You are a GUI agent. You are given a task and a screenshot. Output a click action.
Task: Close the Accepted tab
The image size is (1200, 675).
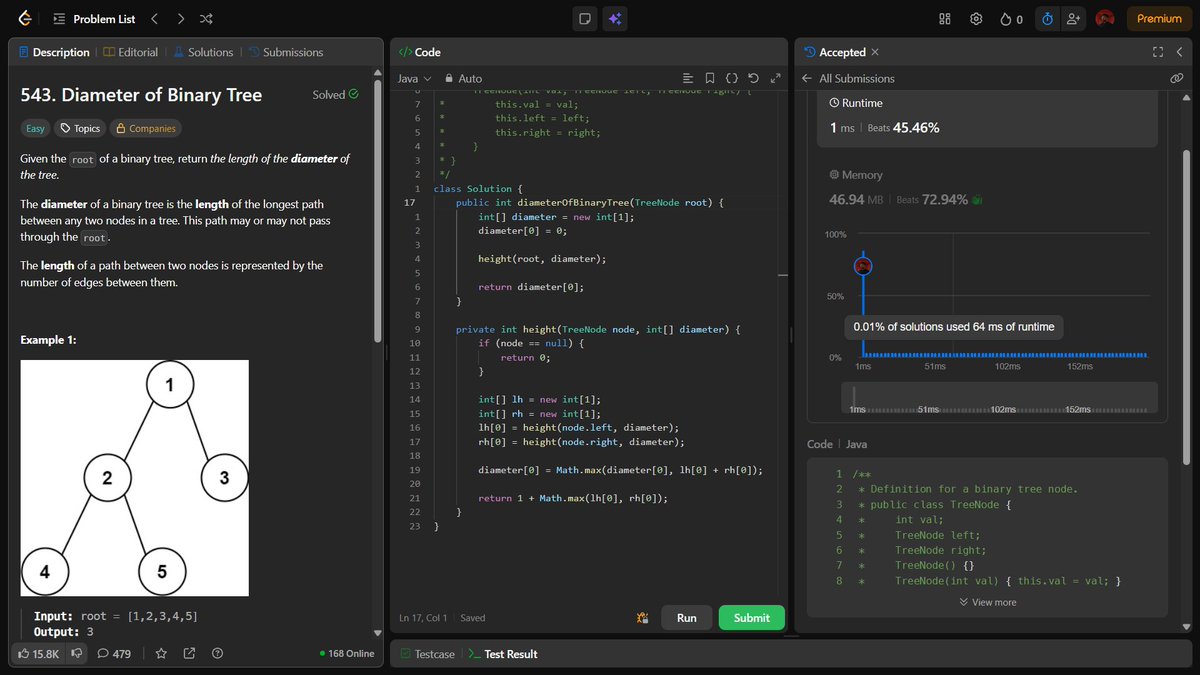click(875, 52)
